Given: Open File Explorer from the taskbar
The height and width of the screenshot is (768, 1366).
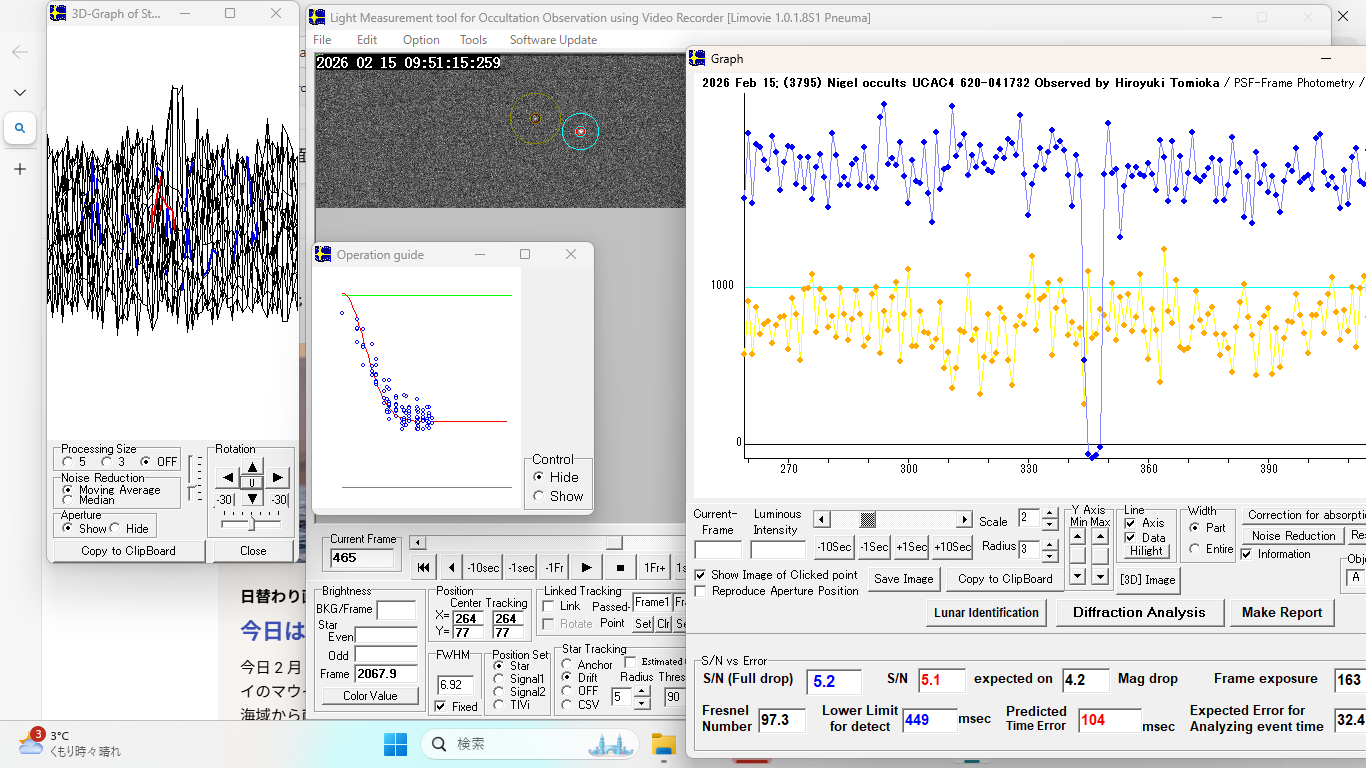Looking at the screenshot, I should tap(663, 744).
